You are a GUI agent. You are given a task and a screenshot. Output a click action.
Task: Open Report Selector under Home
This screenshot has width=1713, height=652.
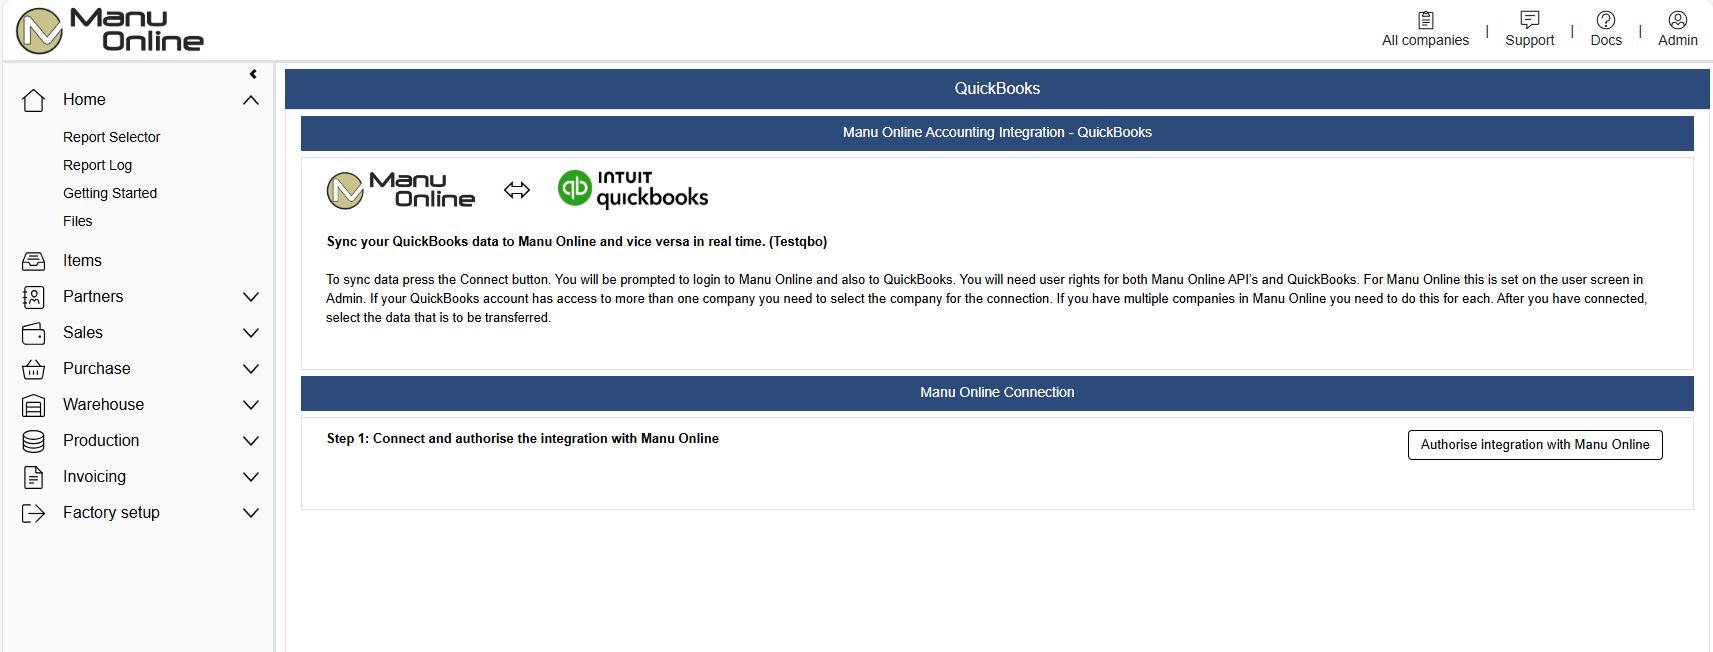coord(111,137)
